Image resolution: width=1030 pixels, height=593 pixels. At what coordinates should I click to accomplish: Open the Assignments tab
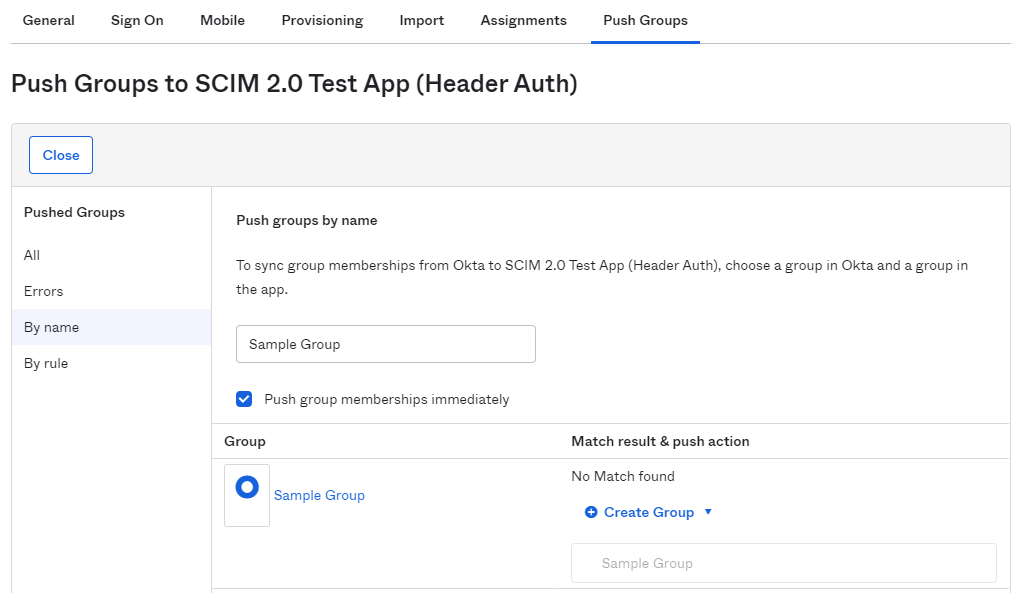[523, 20]
